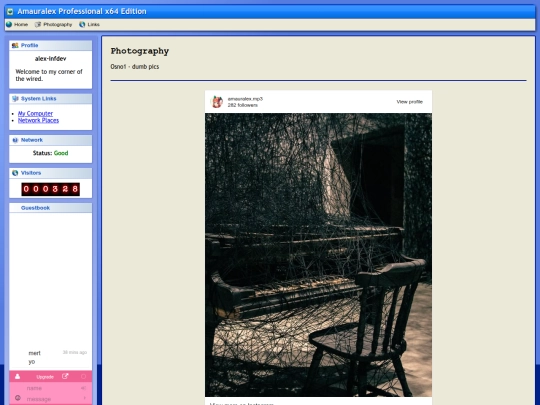This screenshot has height=405, width=540.
Task: Focus the guestbook name field
Action: pyautogui.click(x=52, y=388)
